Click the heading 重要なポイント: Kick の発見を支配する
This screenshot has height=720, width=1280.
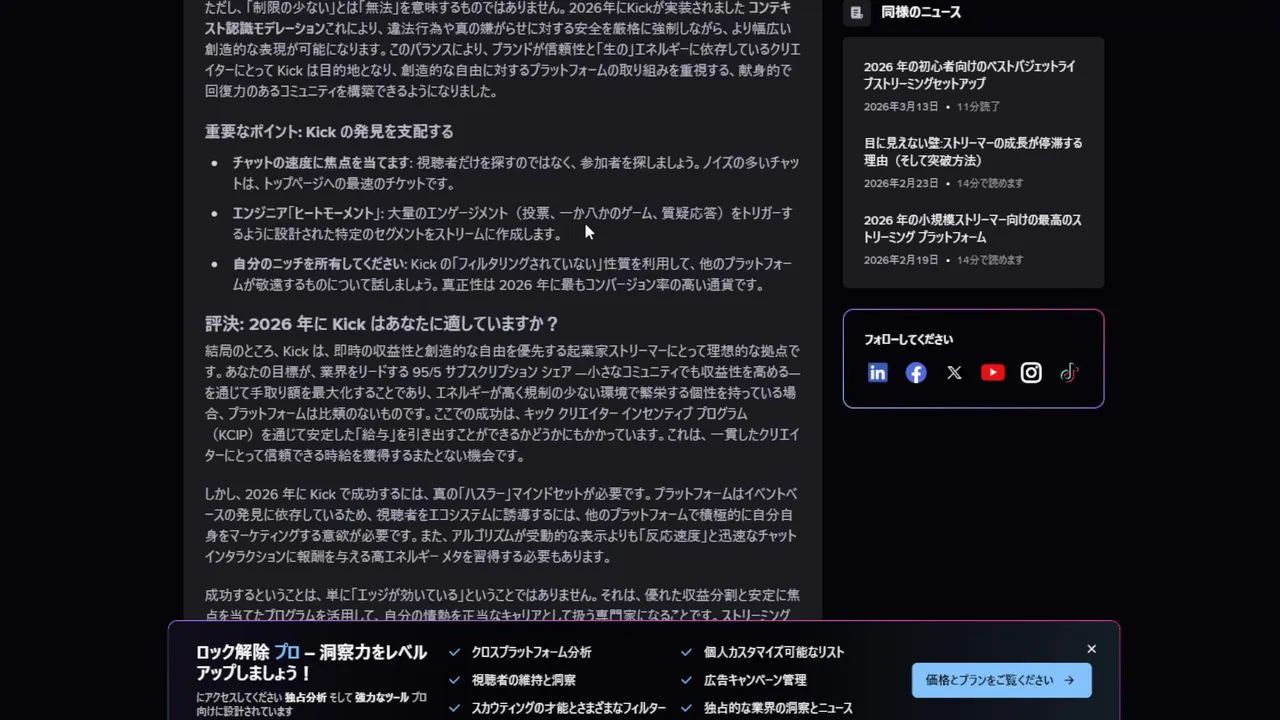coord(329,132)
